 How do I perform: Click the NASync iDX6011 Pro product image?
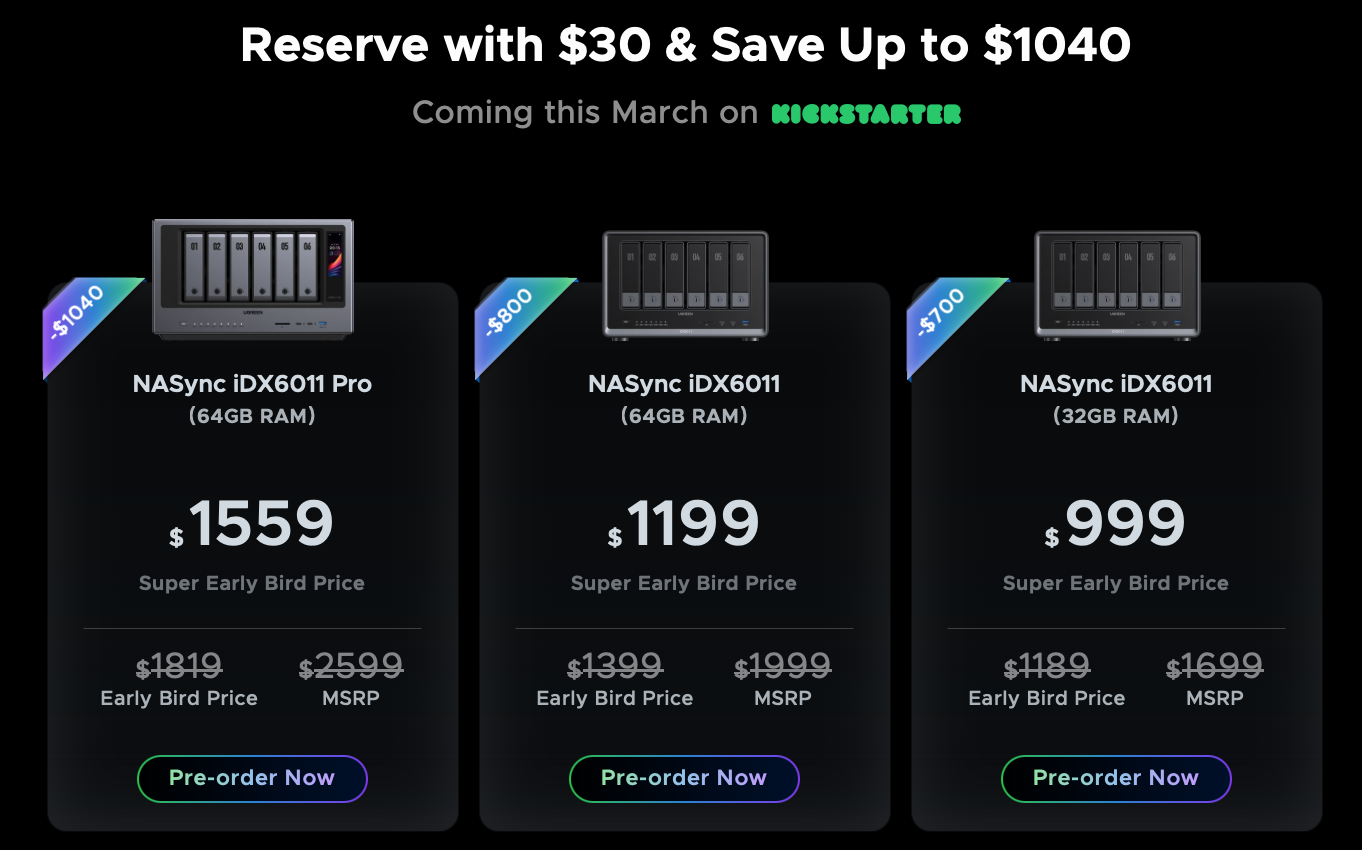click(x=253, y=278)
